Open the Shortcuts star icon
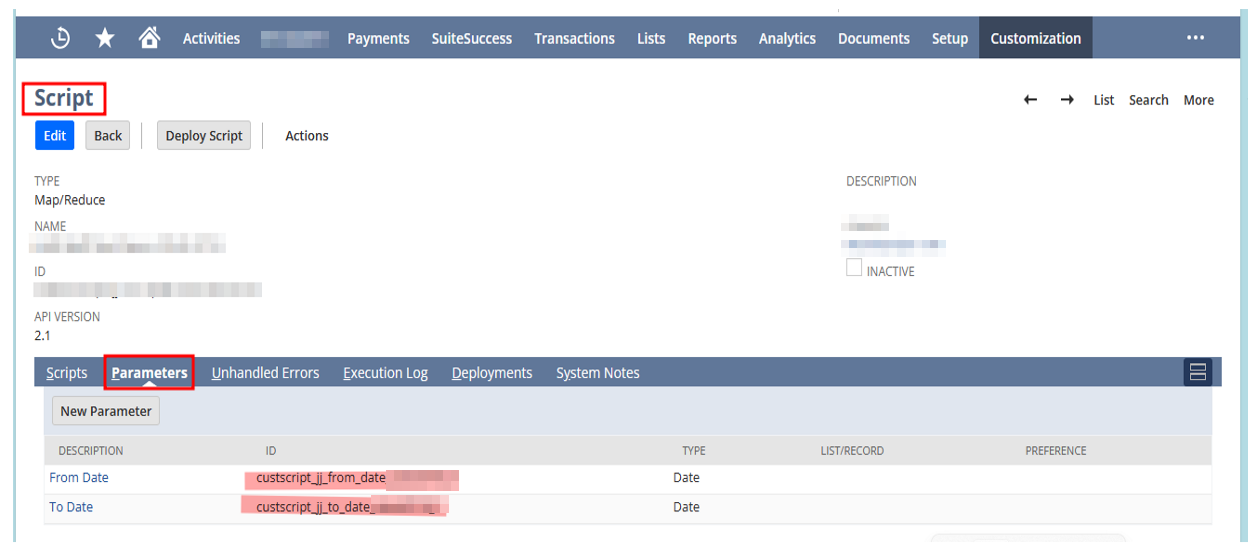 tap(105, 38)
